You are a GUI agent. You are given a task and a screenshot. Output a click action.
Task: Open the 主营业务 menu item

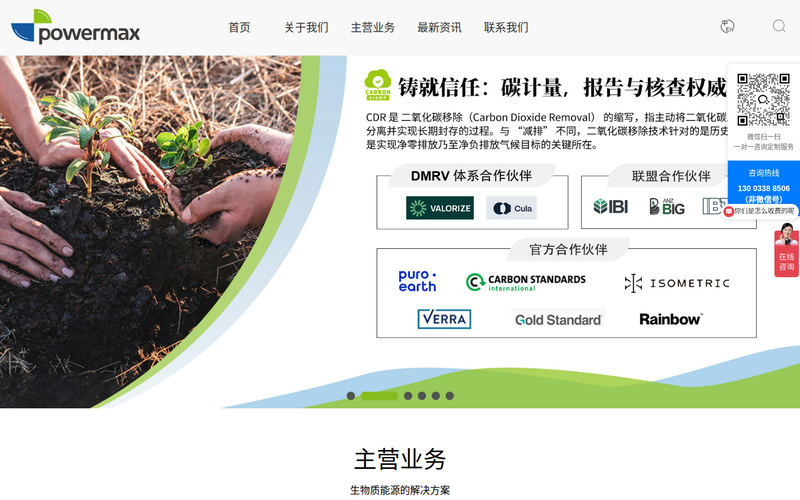(372, 28)
